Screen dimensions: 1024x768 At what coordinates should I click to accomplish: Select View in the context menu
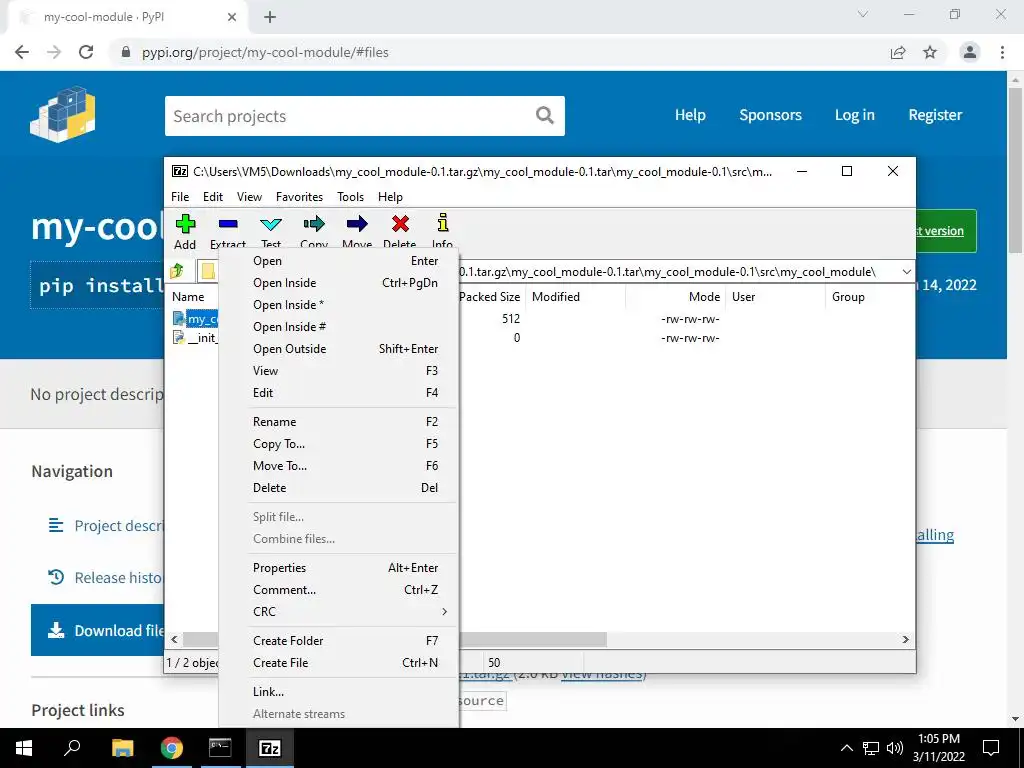[339, 371]
